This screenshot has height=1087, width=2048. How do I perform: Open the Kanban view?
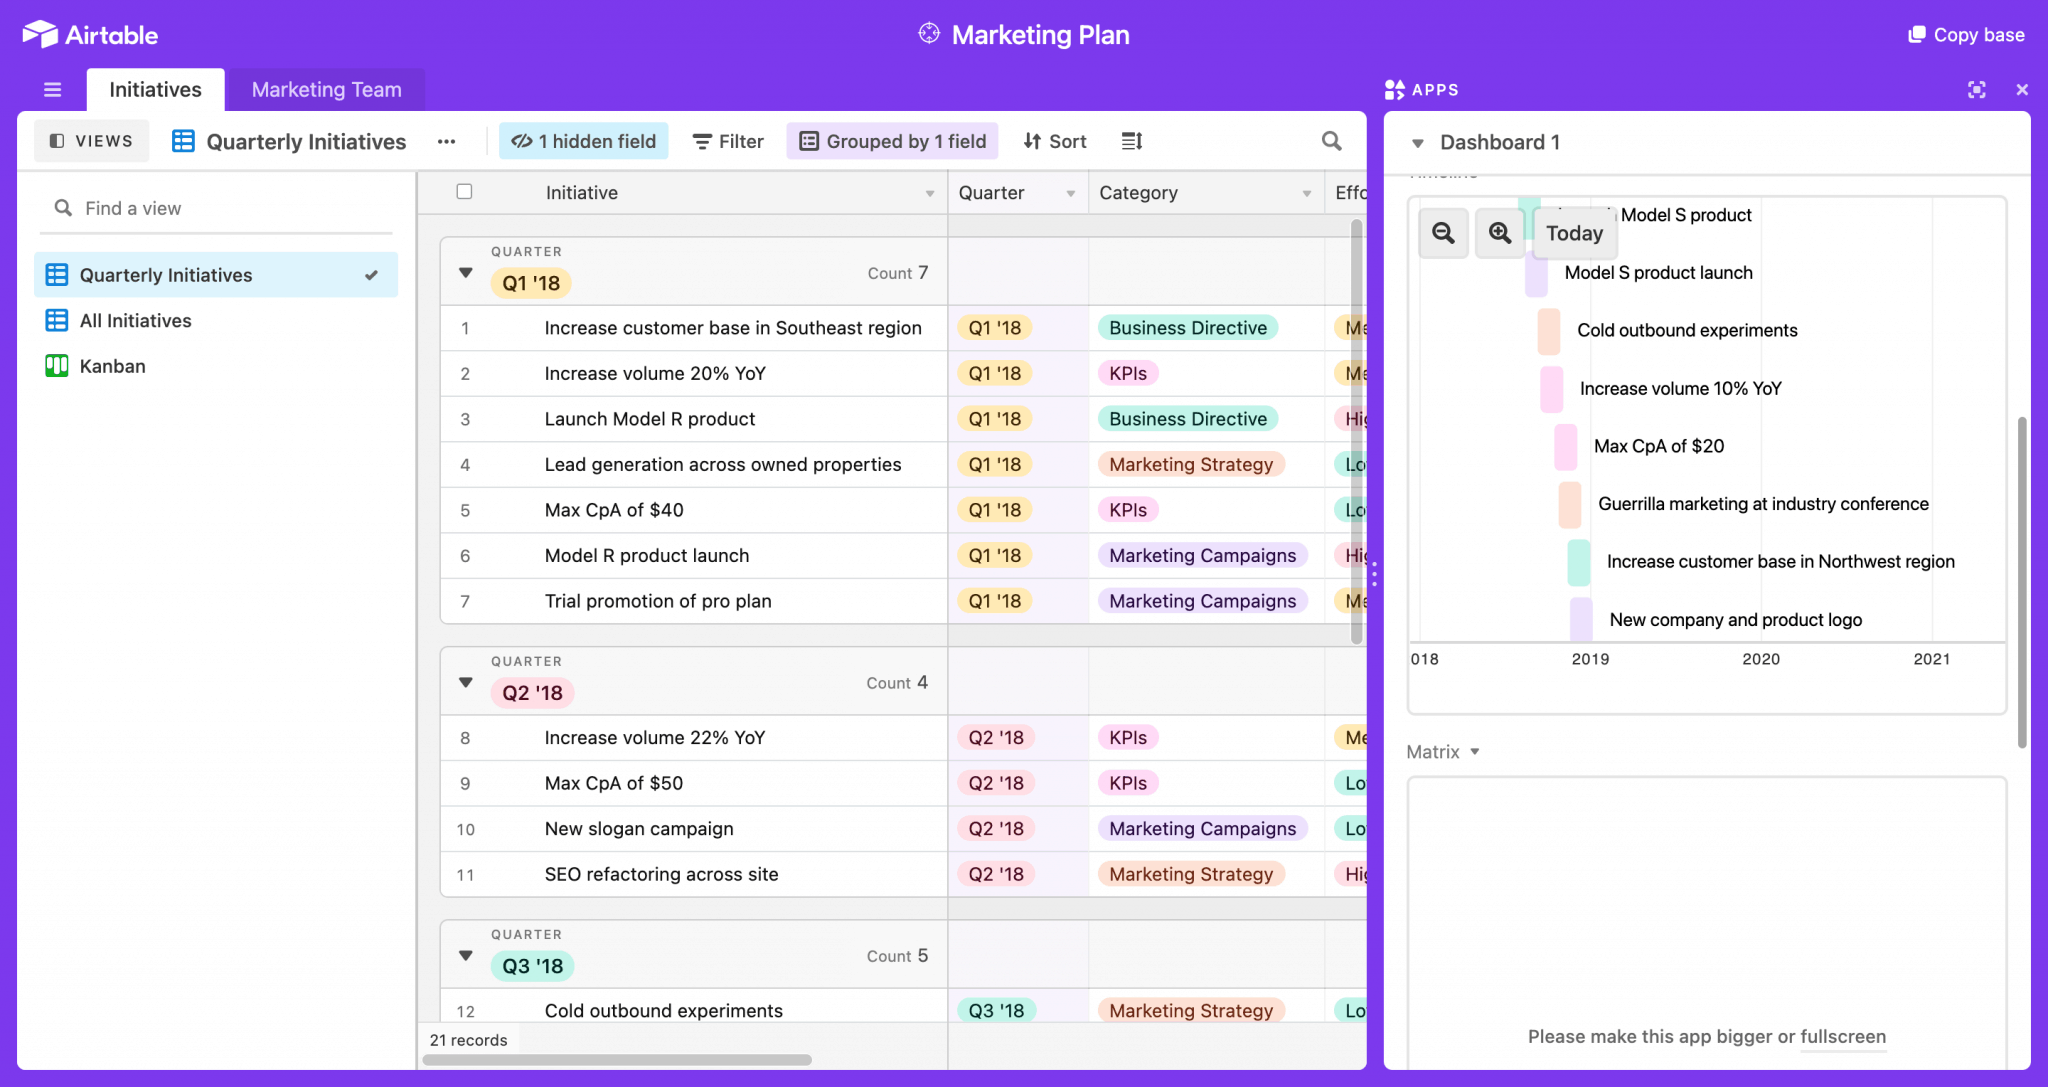click(x=112, y=366)
